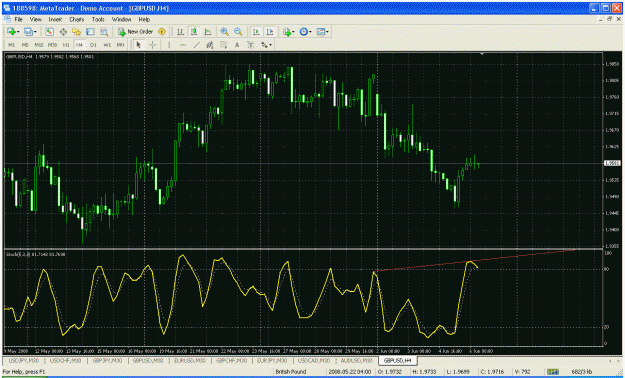Select the text 'A' tool
Viewport: 625px width, 378px height.
237,45
